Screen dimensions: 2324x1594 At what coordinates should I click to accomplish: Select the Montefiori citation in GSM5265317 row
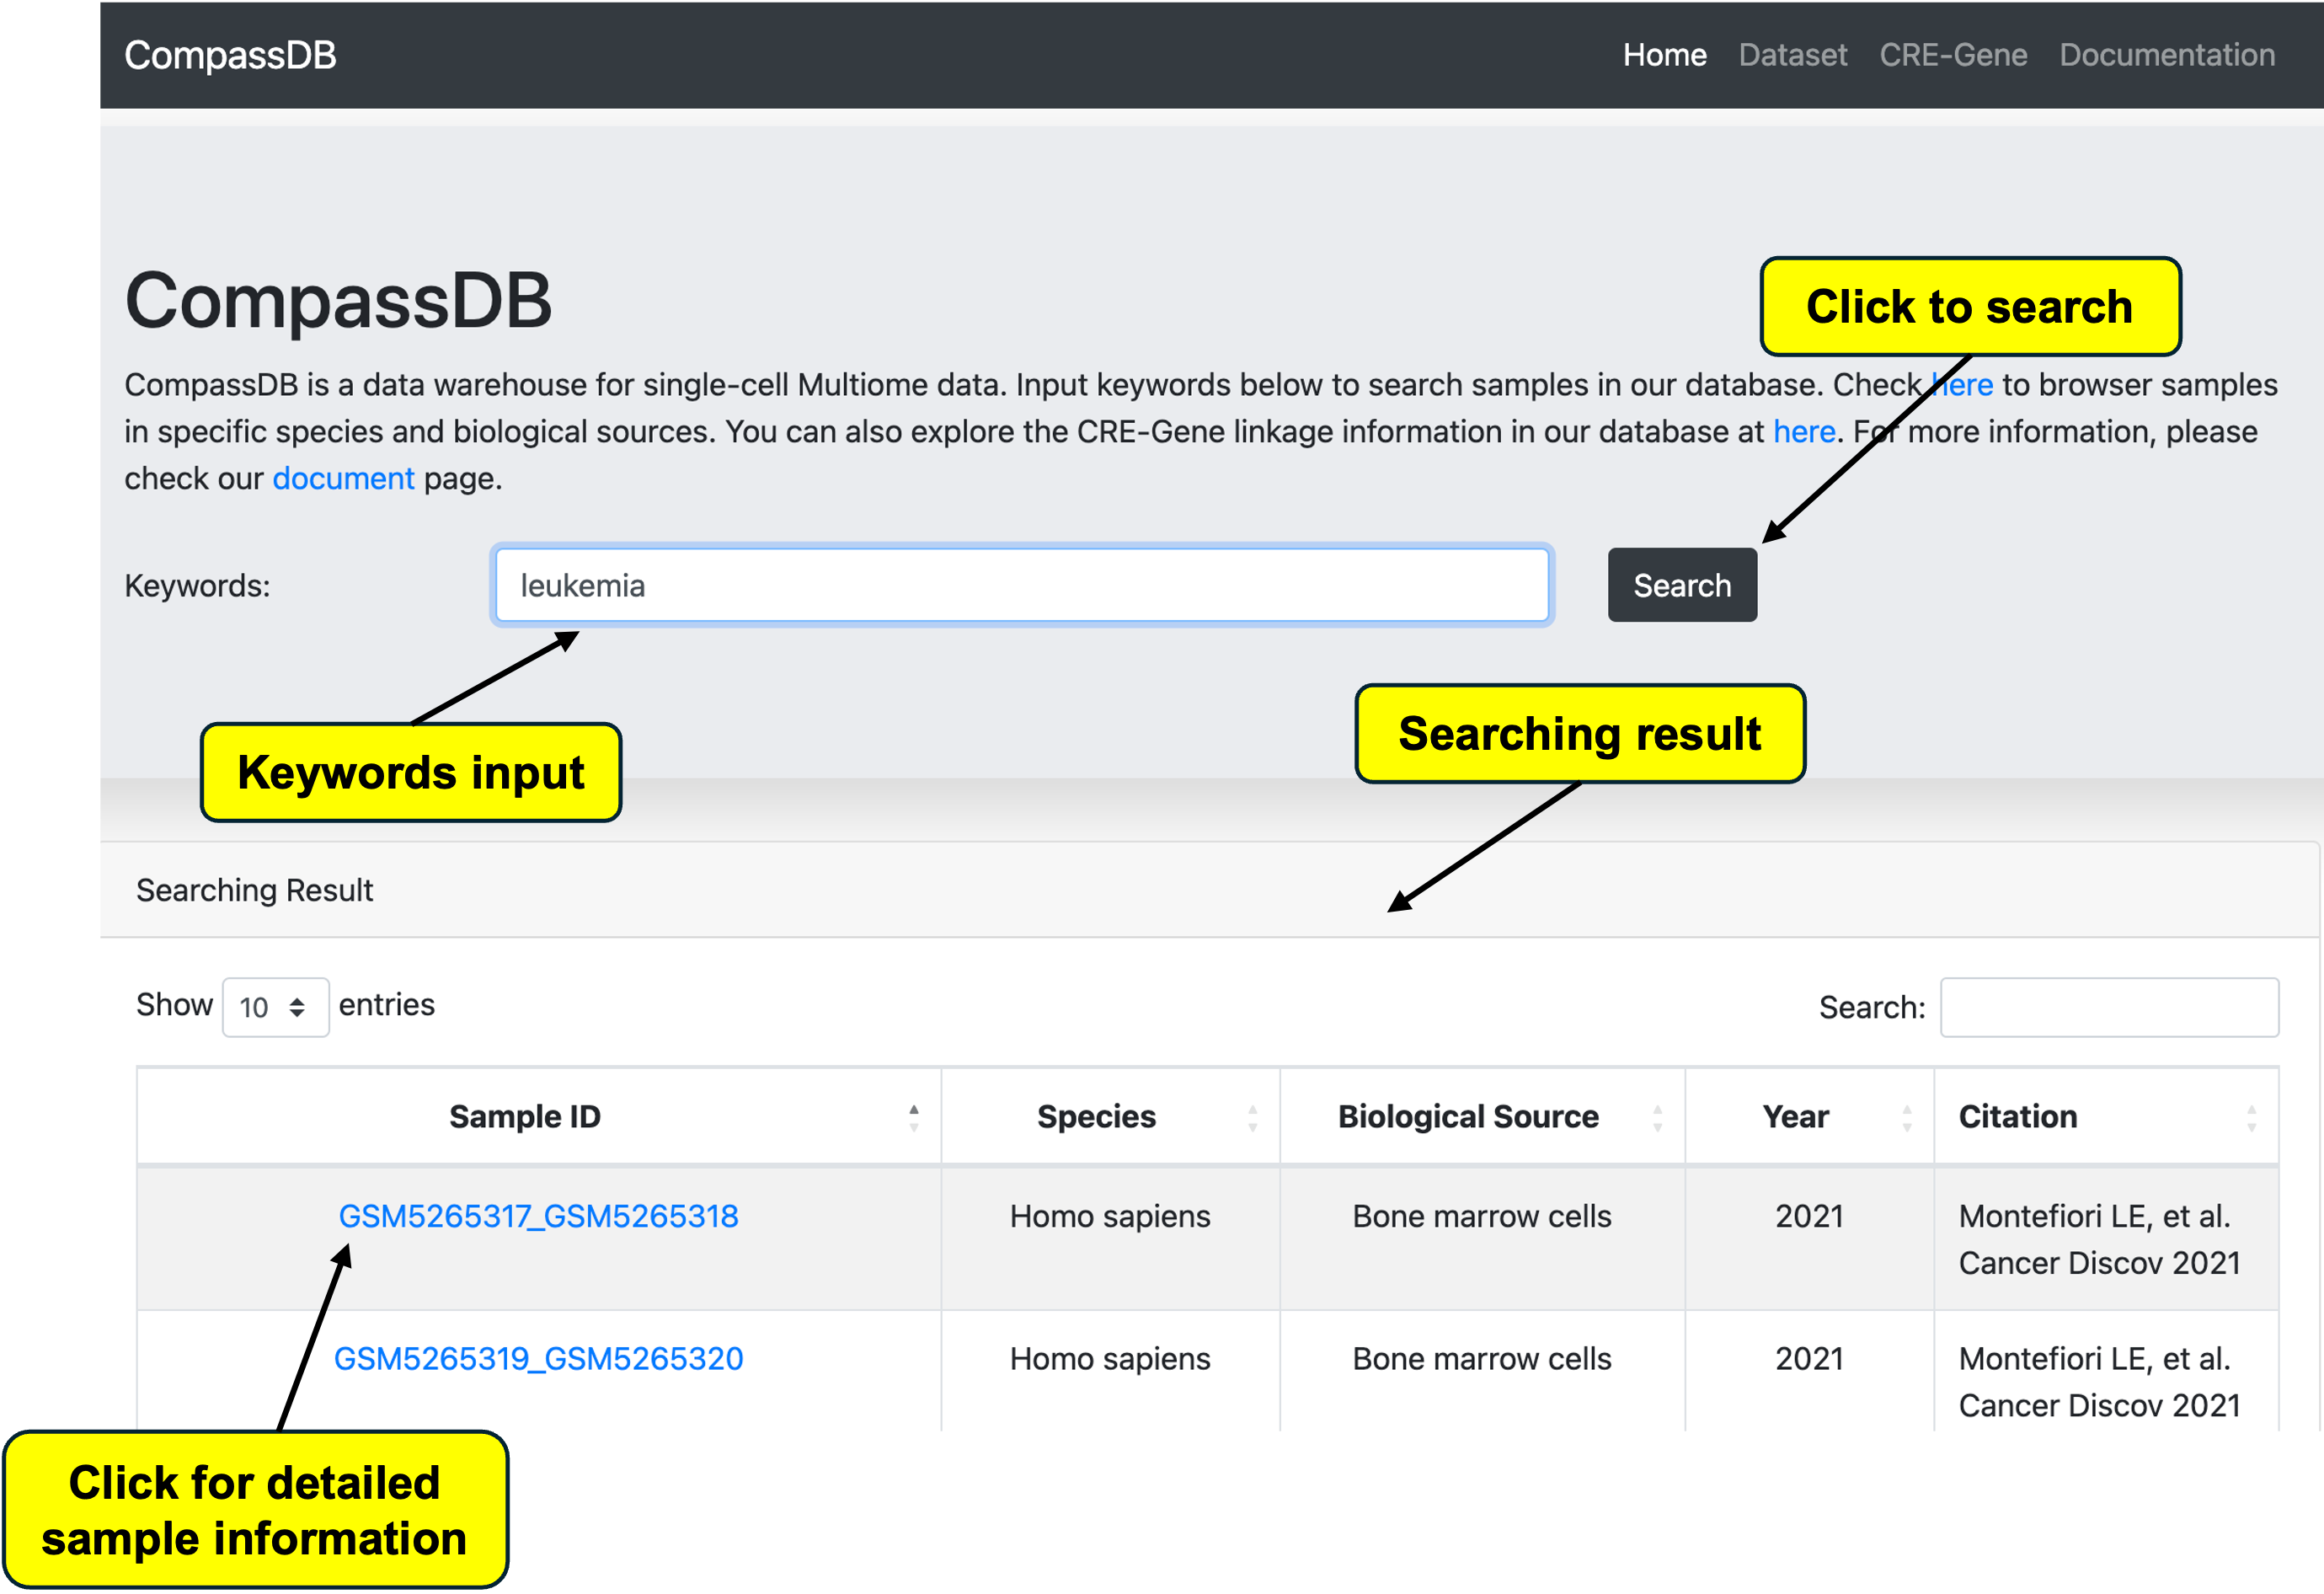[x=2099, y=1240]
